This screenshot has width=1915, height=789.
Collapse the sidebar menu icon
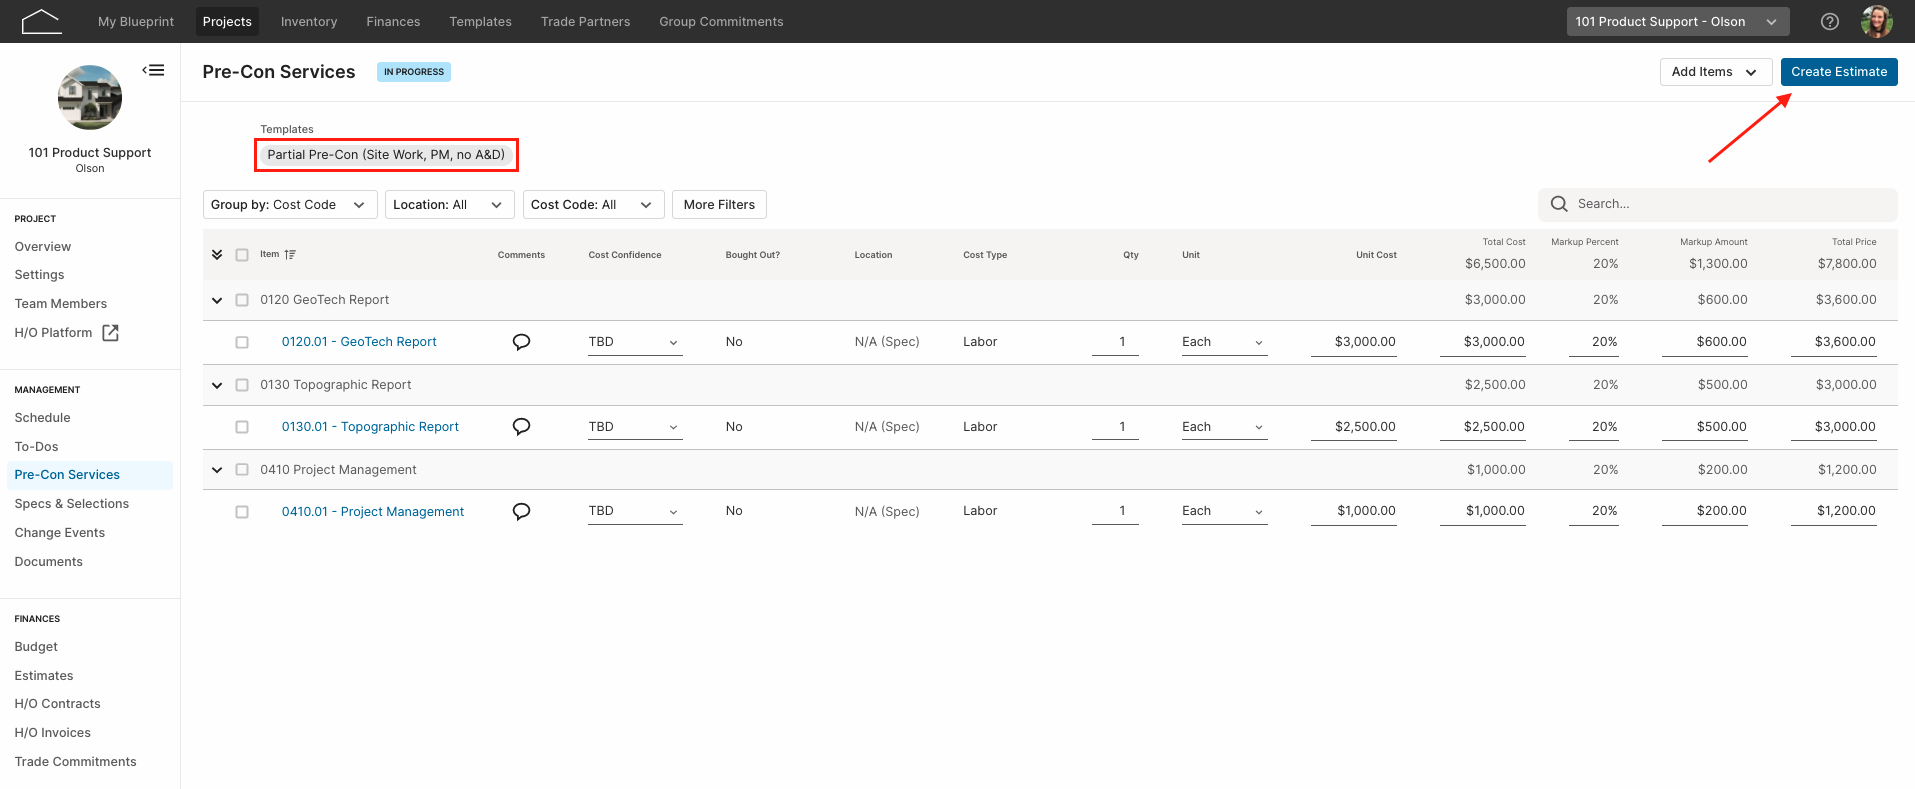153,70
